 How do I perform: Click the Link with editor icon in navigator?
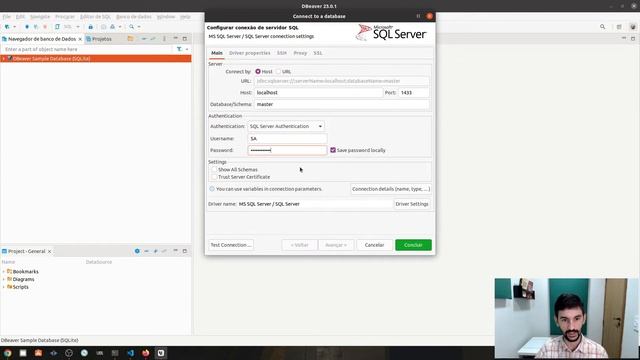tap(153, 38)
